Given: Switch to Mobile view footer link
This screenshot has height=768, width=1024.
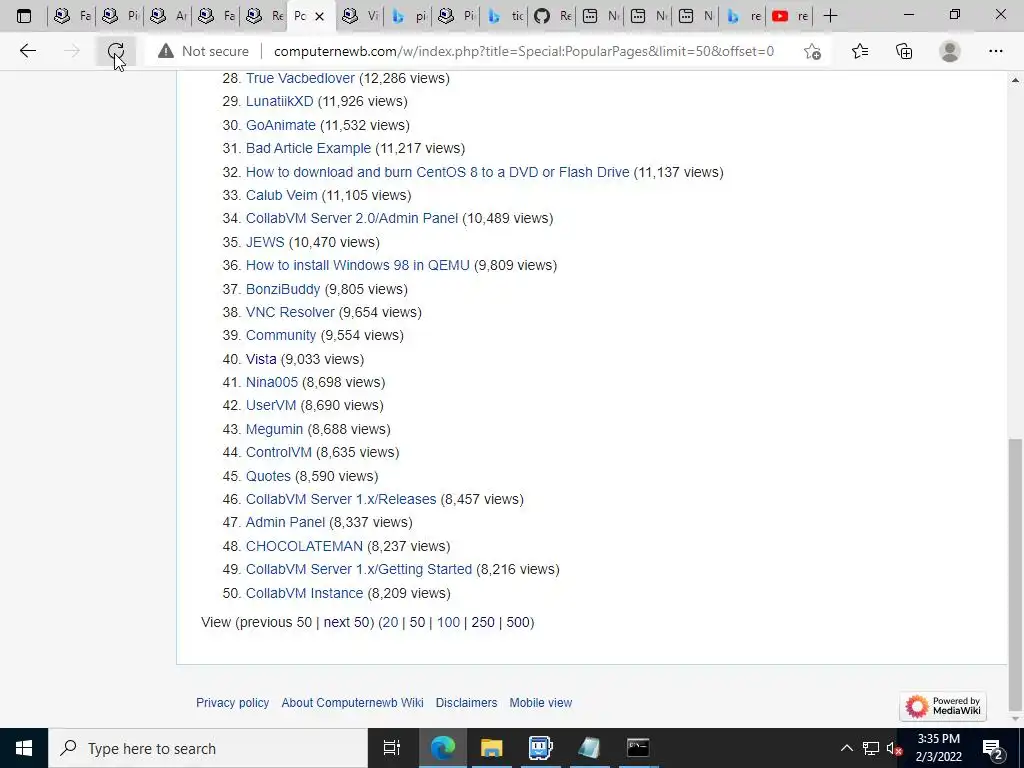Looking at the screenshot, I should [541, 703].
